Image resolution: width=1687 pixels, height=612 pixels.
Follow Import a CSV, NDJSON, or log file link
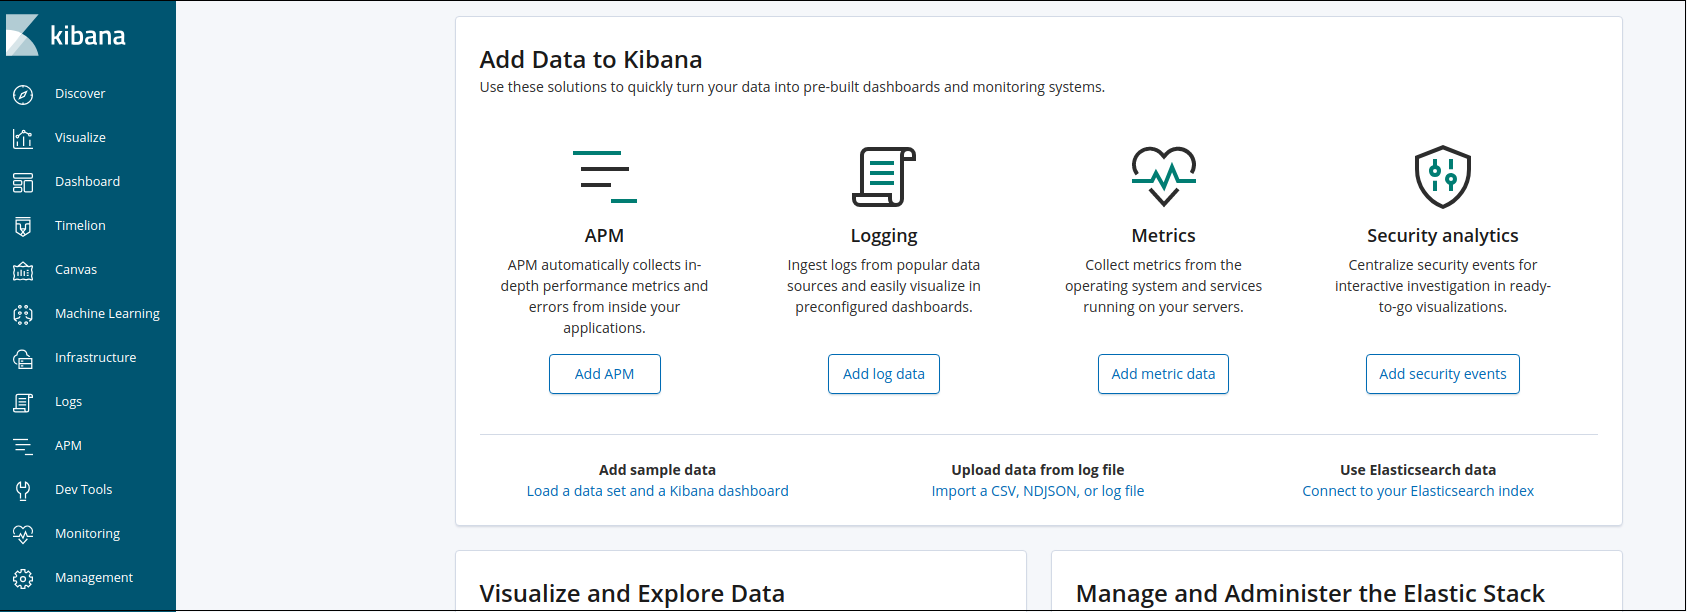click(1038, 491)
